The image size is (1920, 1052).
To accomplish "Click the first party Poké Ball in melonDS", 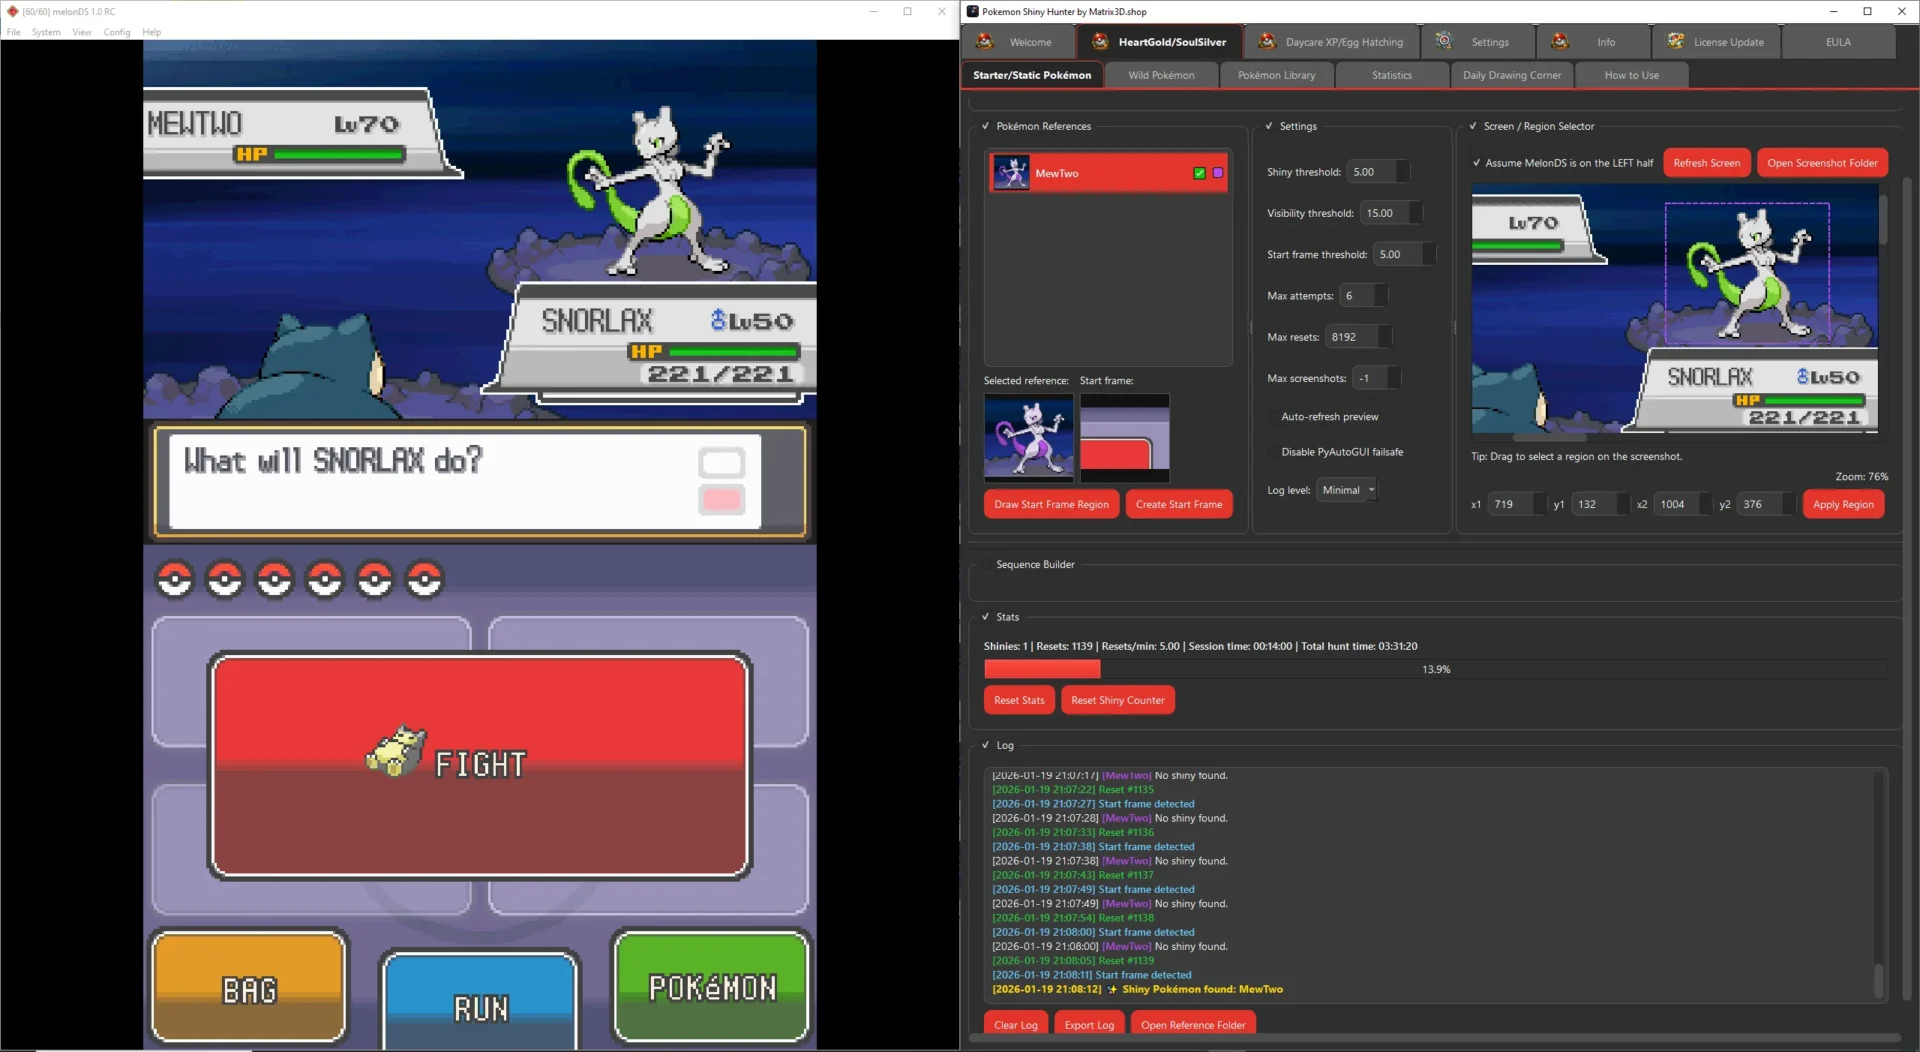I will 175,579.
